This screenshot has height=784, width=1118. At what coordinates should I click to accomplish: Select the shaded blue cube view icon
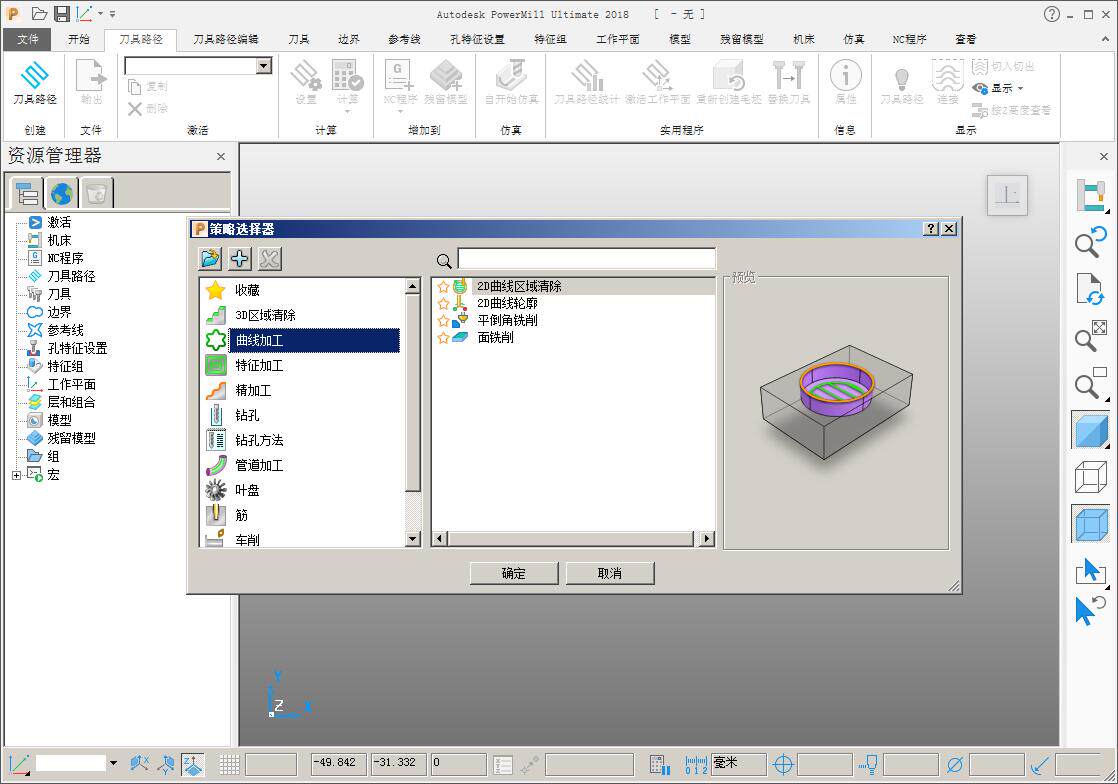[1090, 429]
